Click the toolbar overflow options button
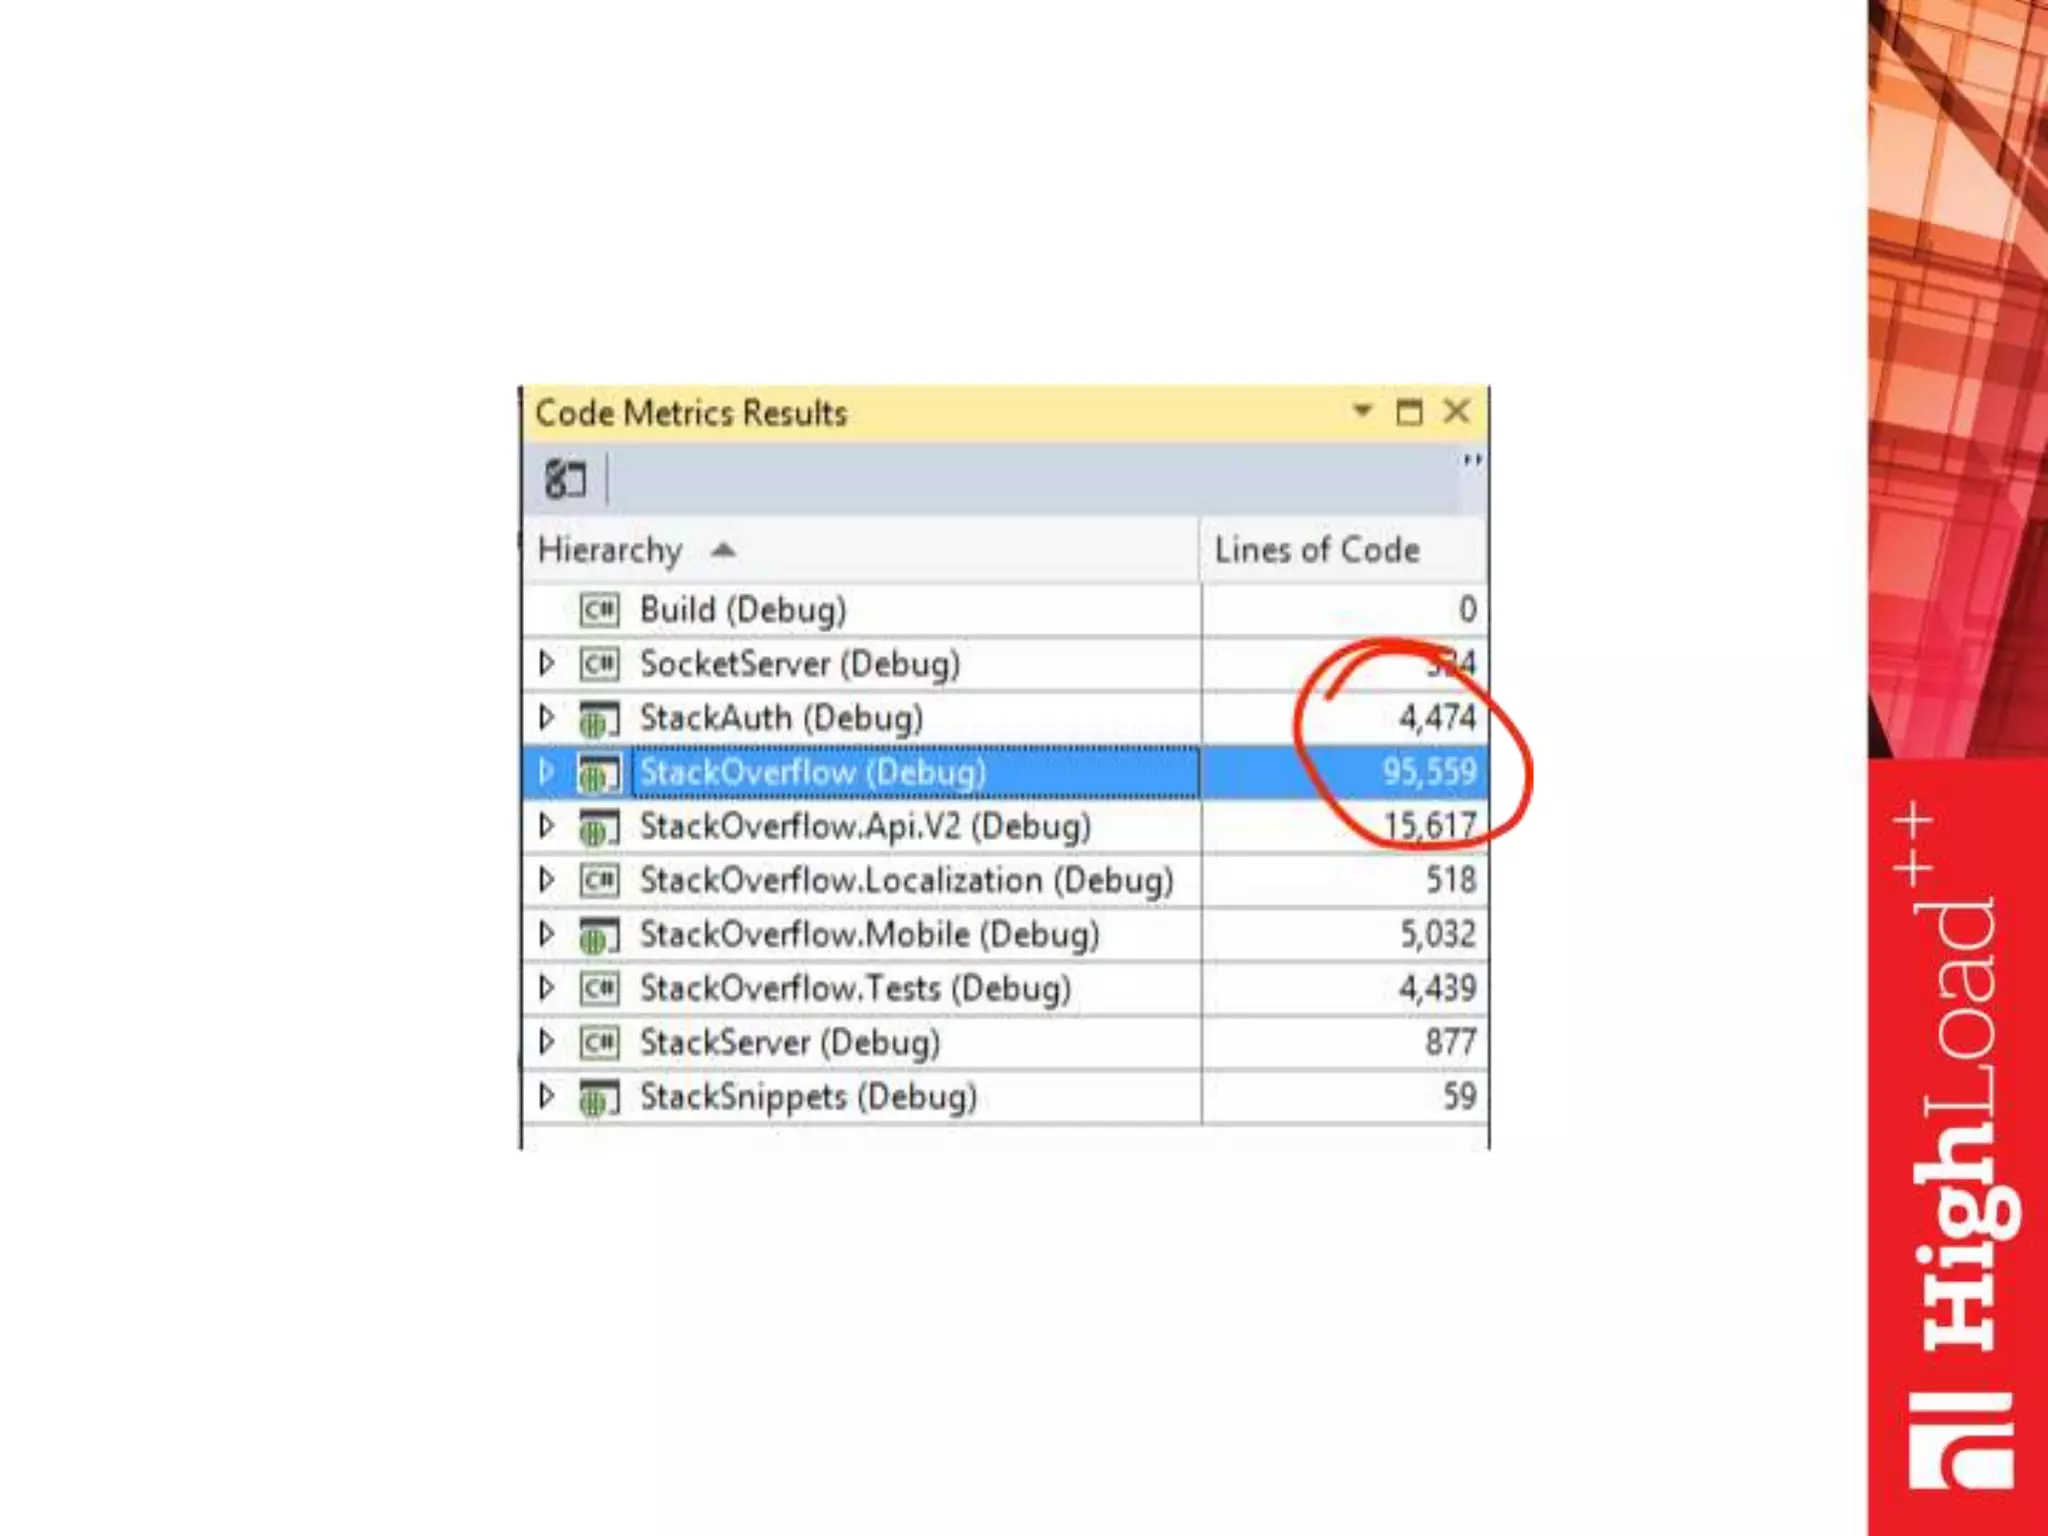The width and height of the screenshot is (2048, 1536). point(1472,461)
